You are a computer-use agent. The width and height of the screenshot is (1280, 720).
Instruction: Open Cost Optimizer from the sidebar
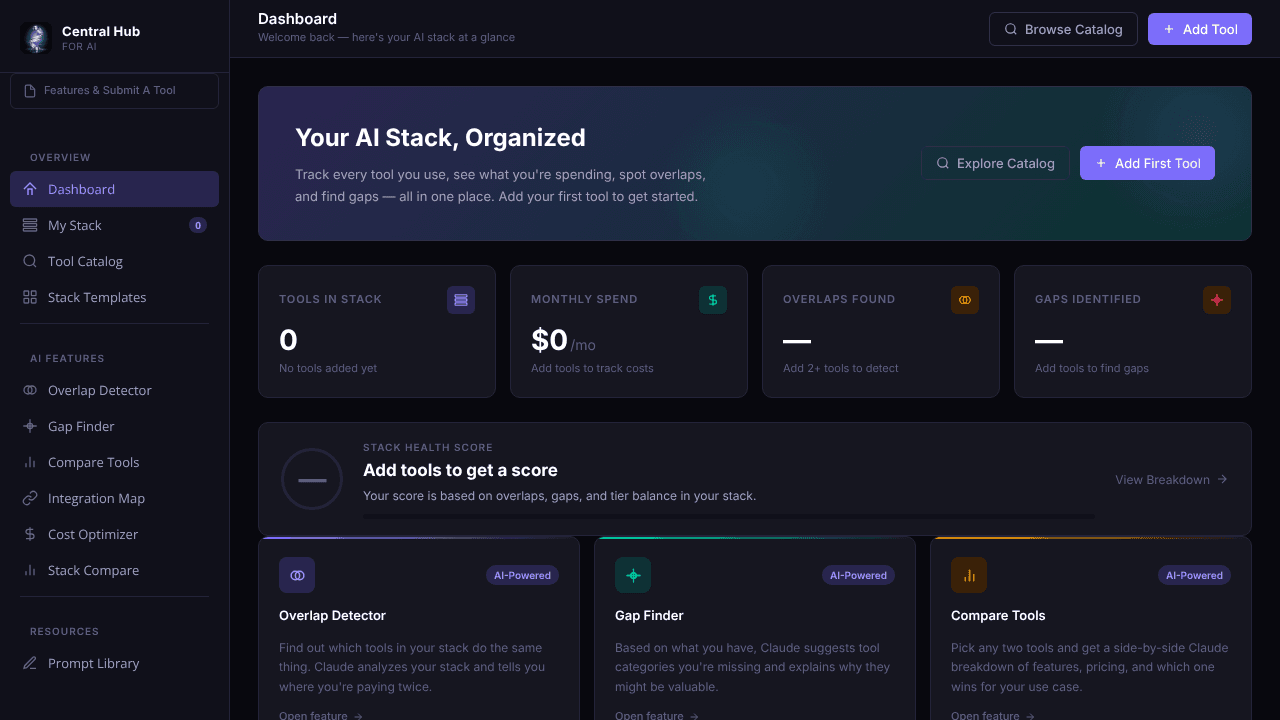114,534
